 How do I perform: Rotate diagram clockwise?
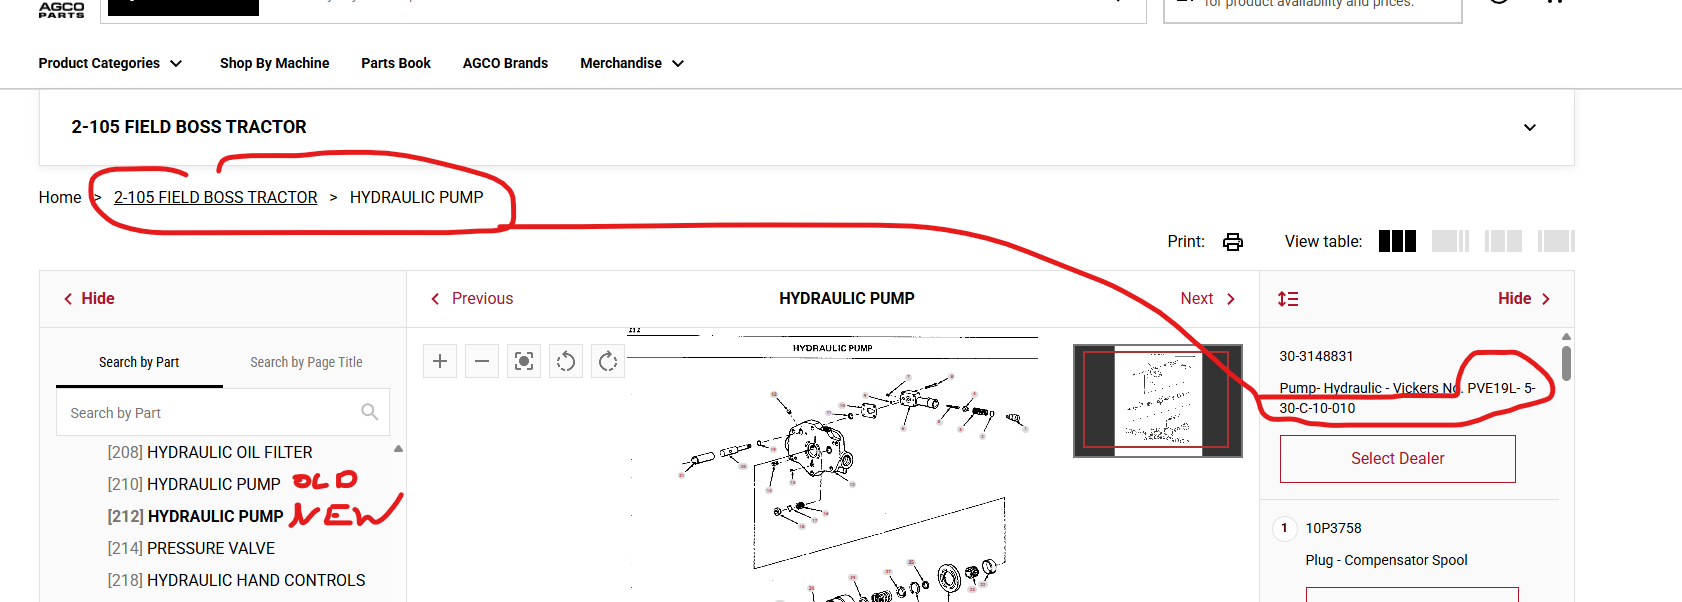pos(608,361)
